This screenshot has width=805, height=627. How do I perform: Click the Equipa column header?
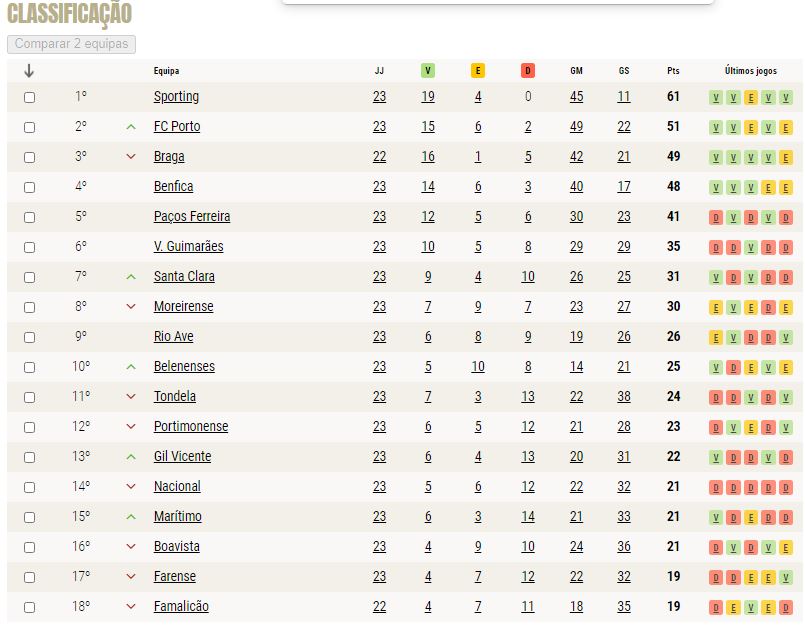coord(166,71)
